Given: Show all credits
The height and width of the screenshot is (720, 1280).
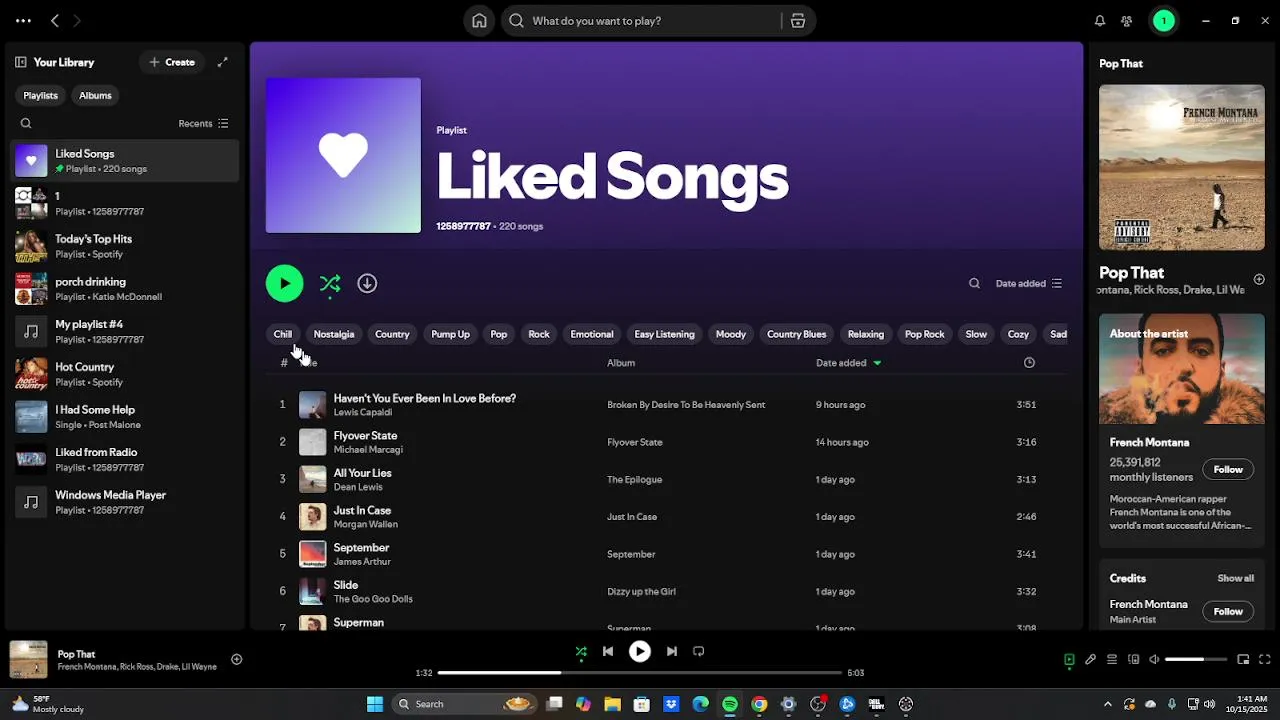Looking at the screenshot, I should click(x=1235, y=579).
